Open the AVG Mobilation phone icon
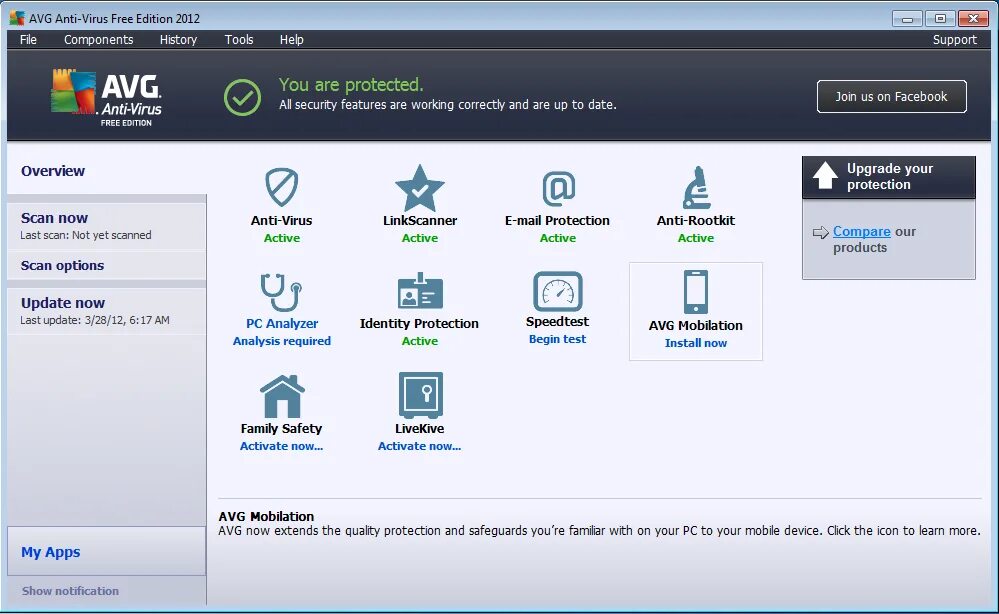 696,292
